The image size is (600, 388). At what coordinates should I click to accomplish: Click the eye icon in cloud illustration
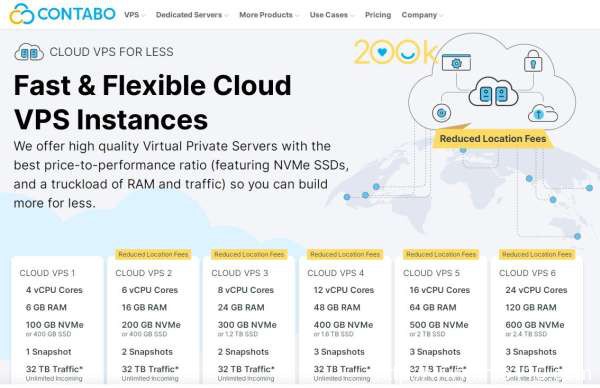[442, 113]
